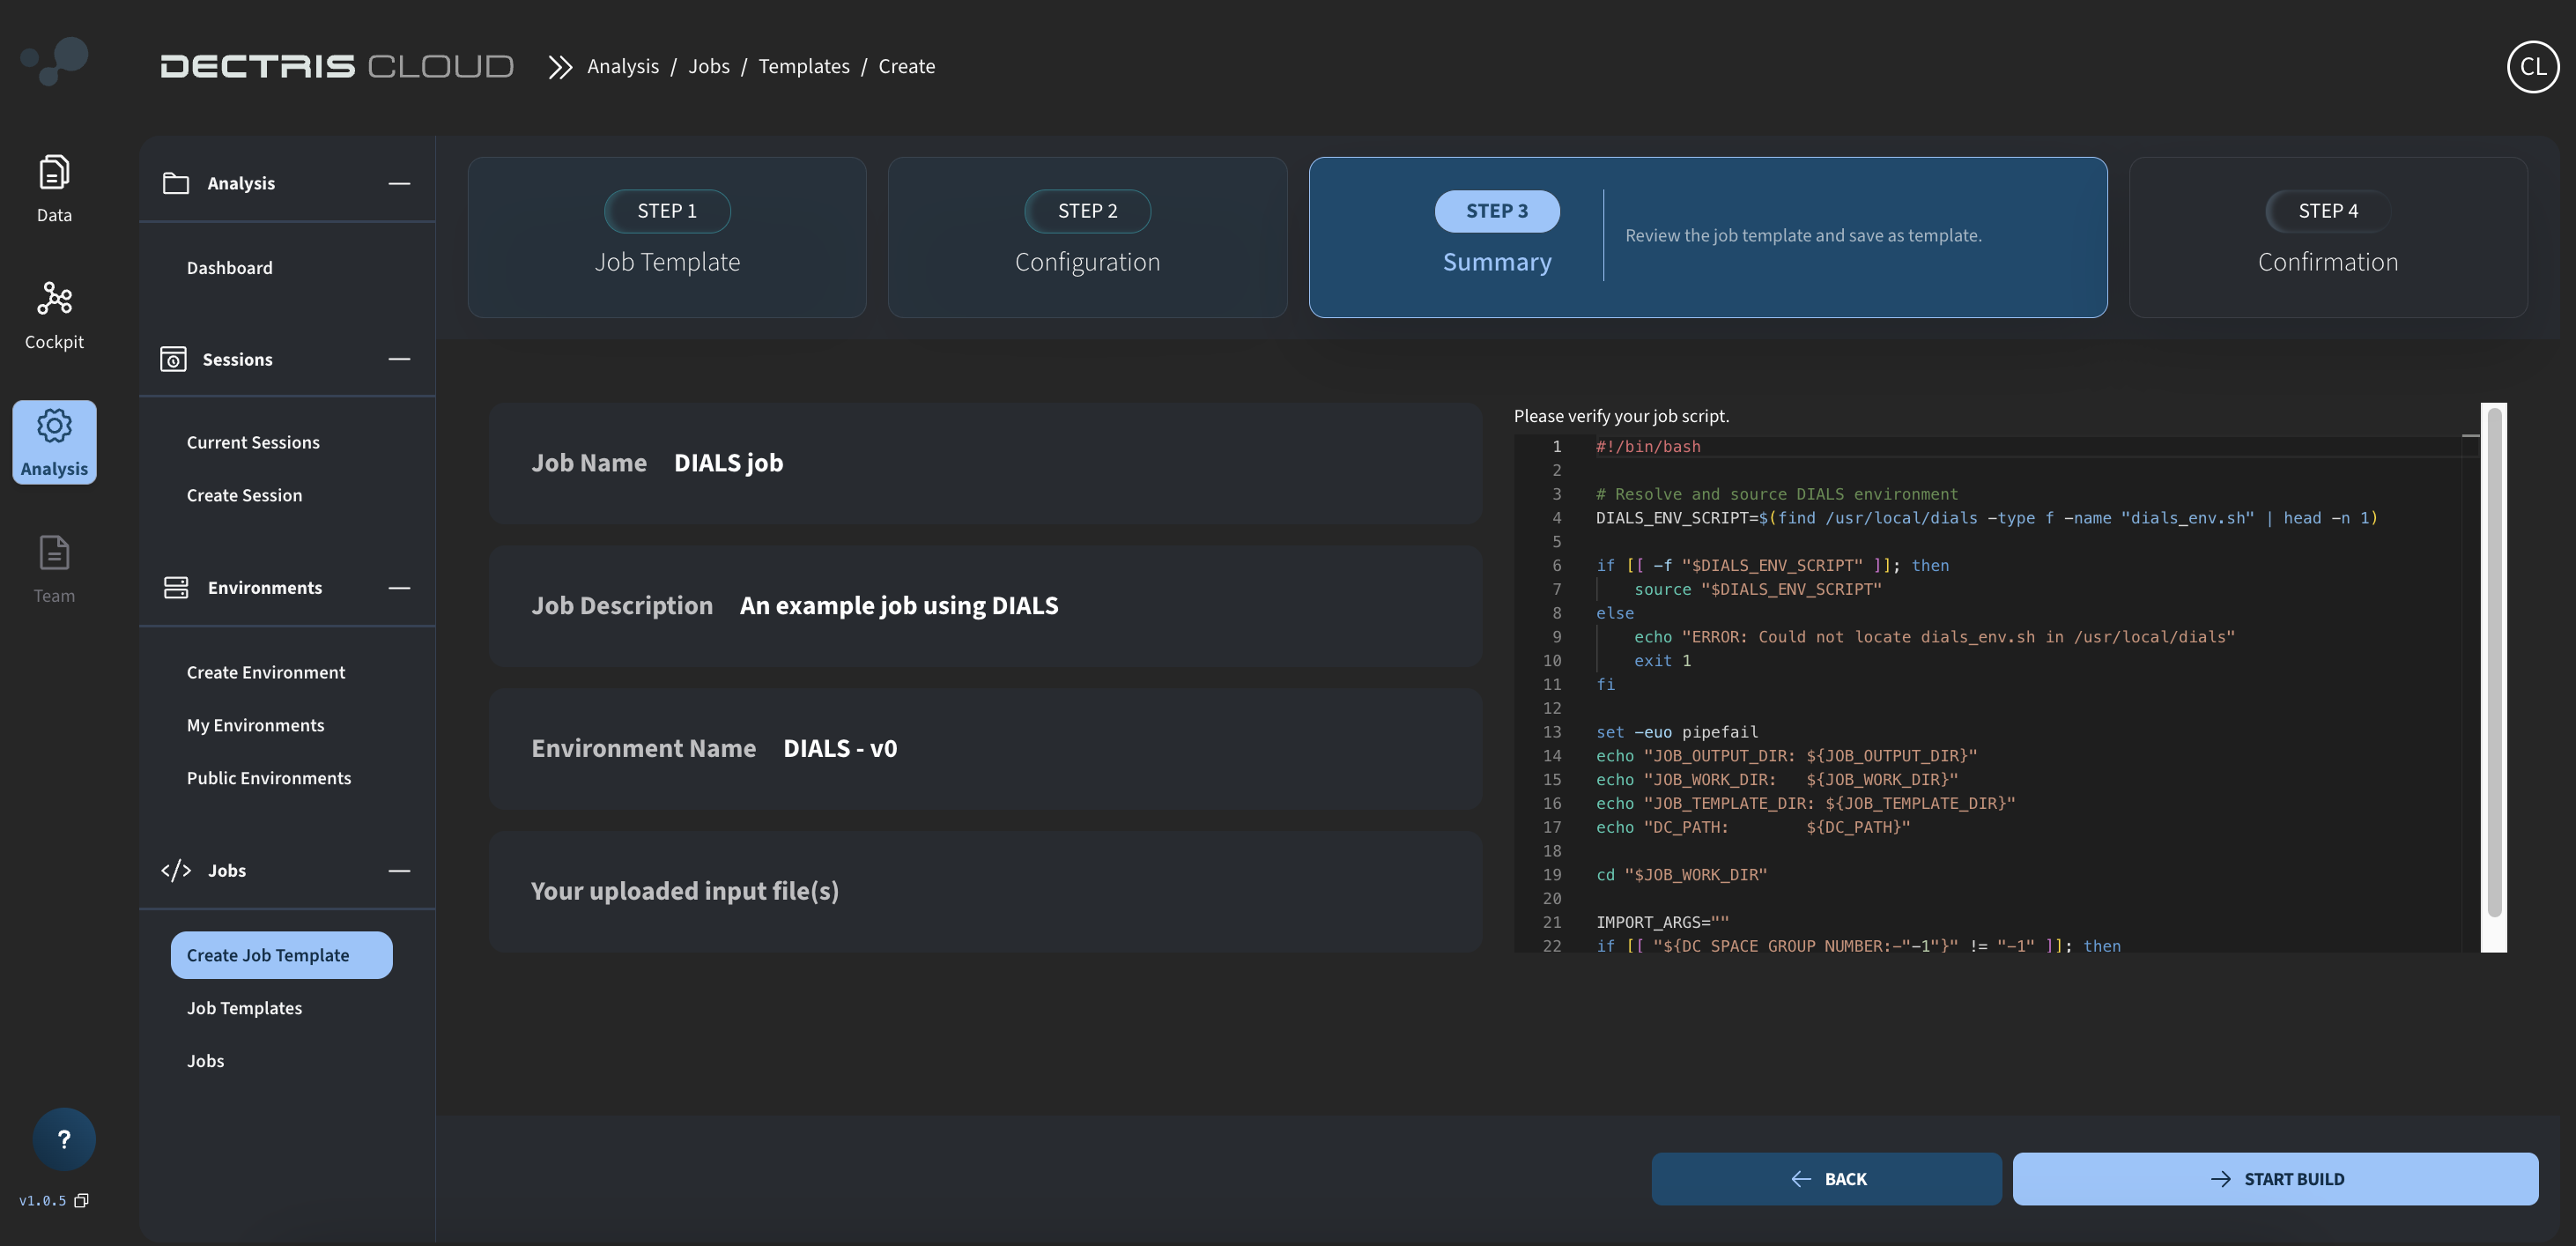This screenshot has height=1246, width=2576.
Task: Click the breadcrumb double-chevron icon
Action: click(x=560, y=66)
